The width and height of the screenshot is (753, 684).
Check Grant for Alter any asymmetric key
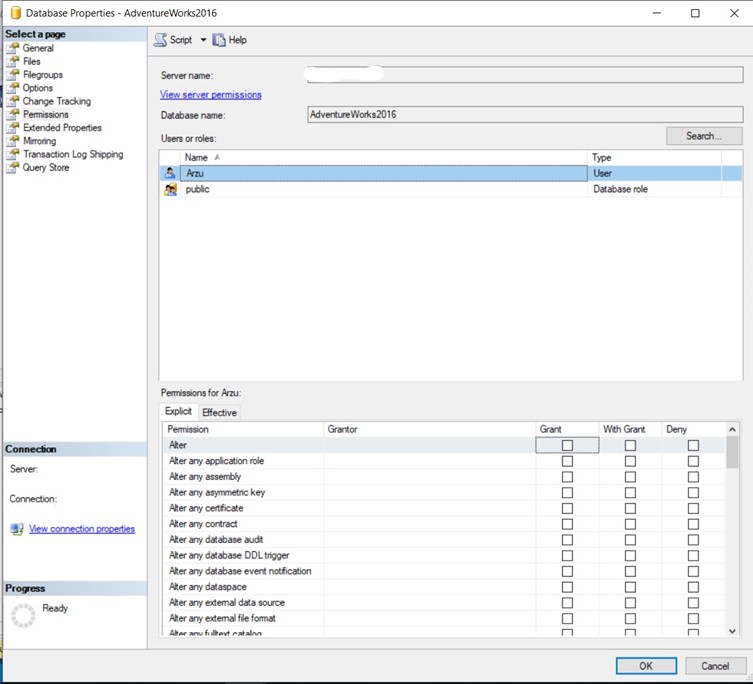567,493
